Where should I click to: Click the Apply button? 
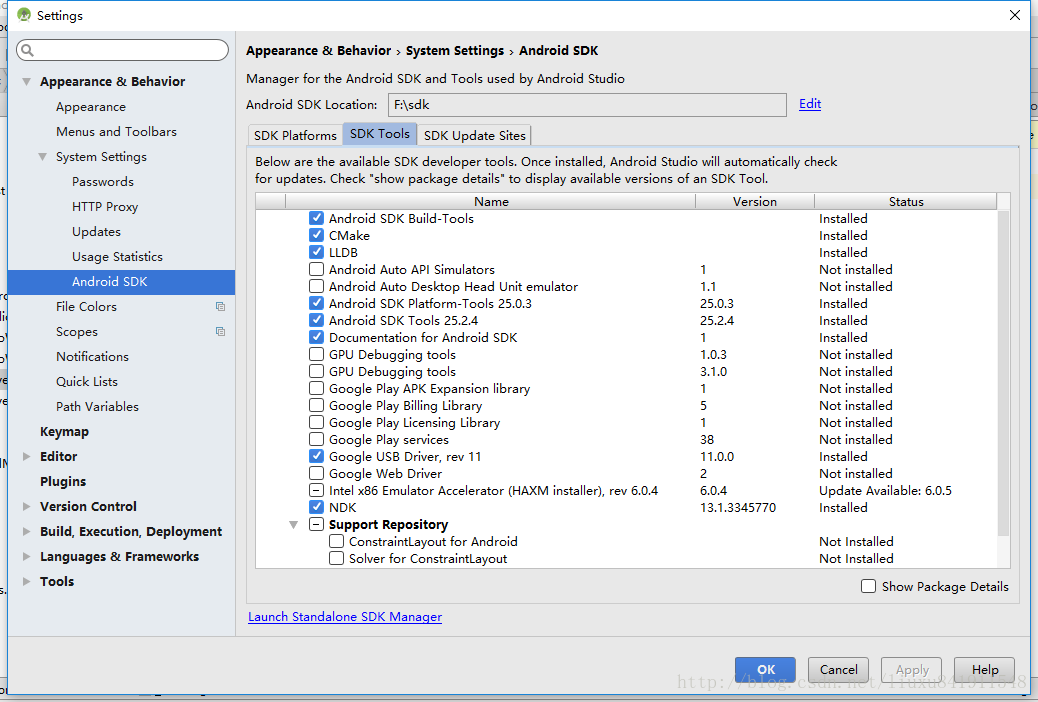tap(912, 670)
